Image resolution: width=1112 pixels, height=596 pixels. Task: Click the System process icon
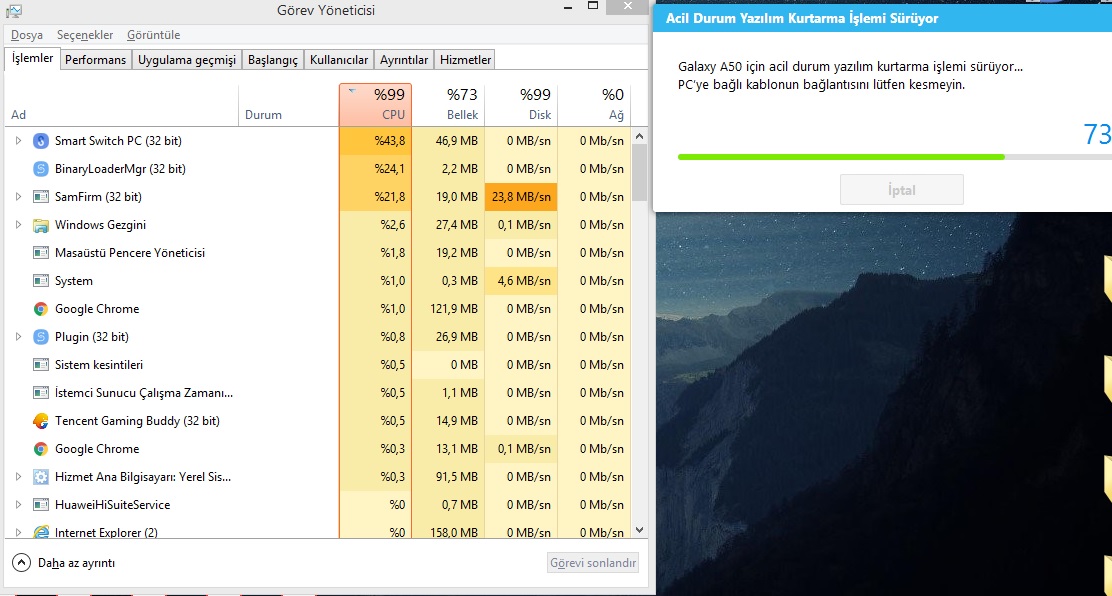click(x=41, y=281)
